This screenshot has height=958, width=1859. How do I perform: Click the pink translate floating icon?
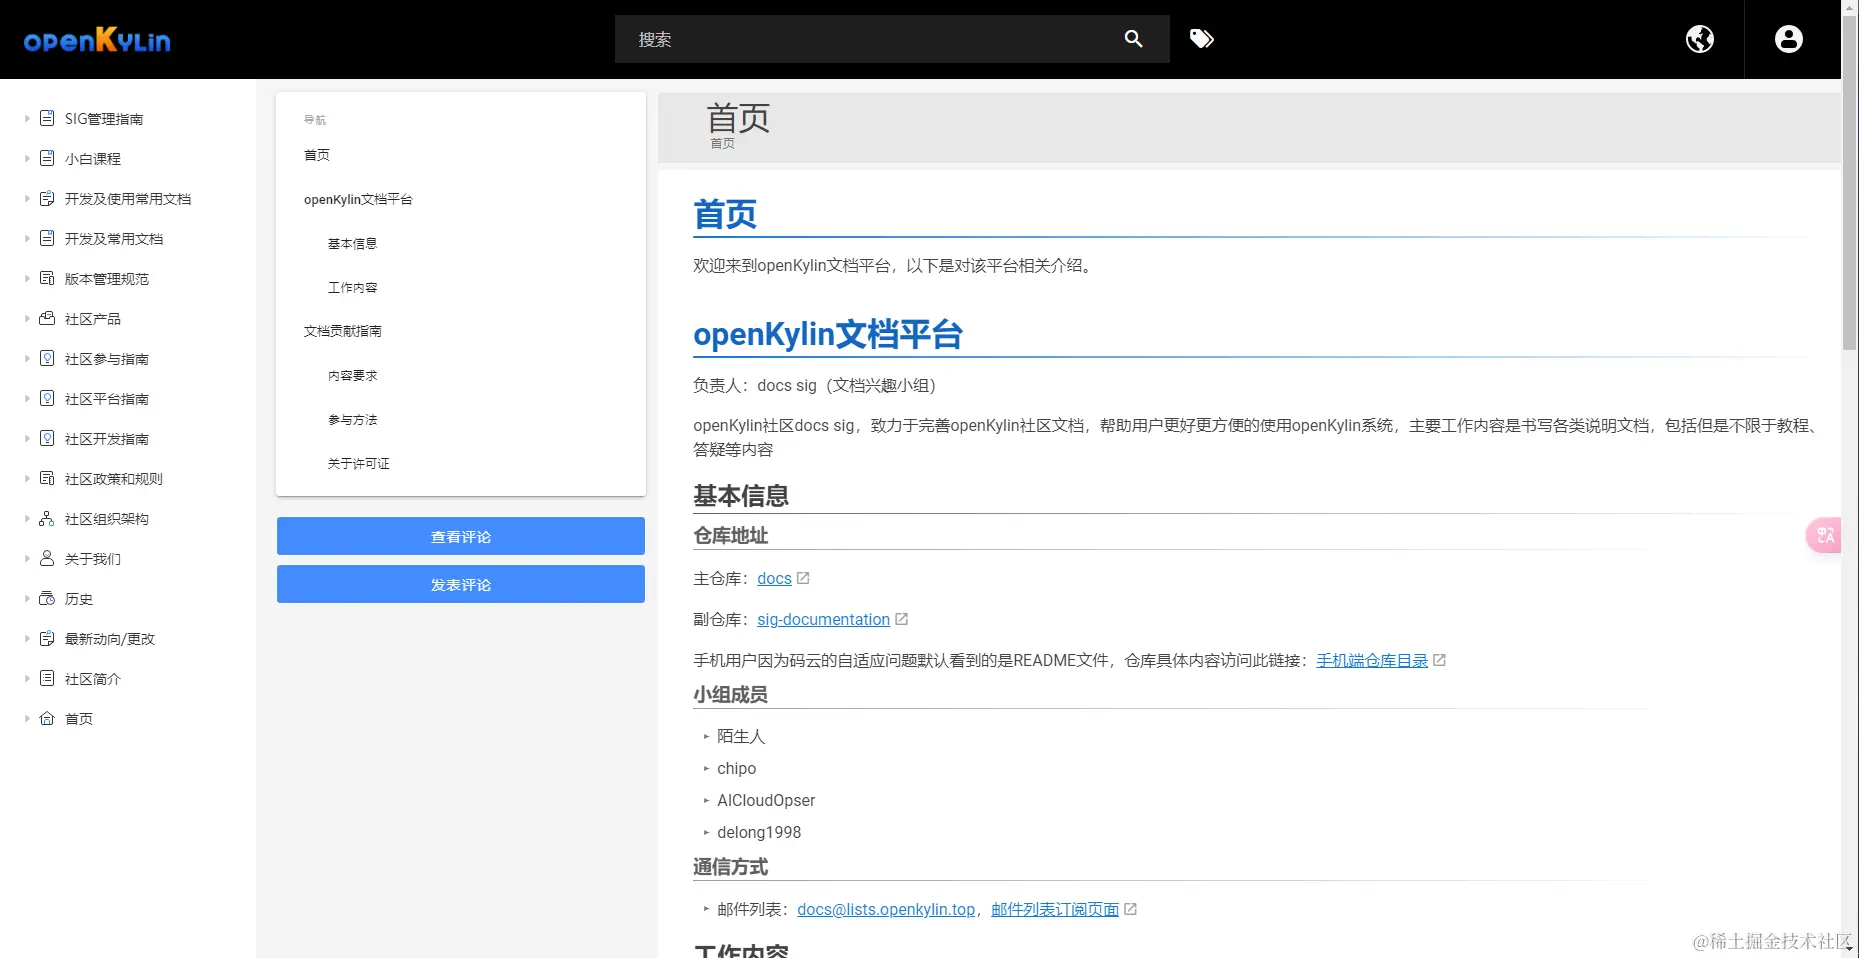click(1825, 535)
